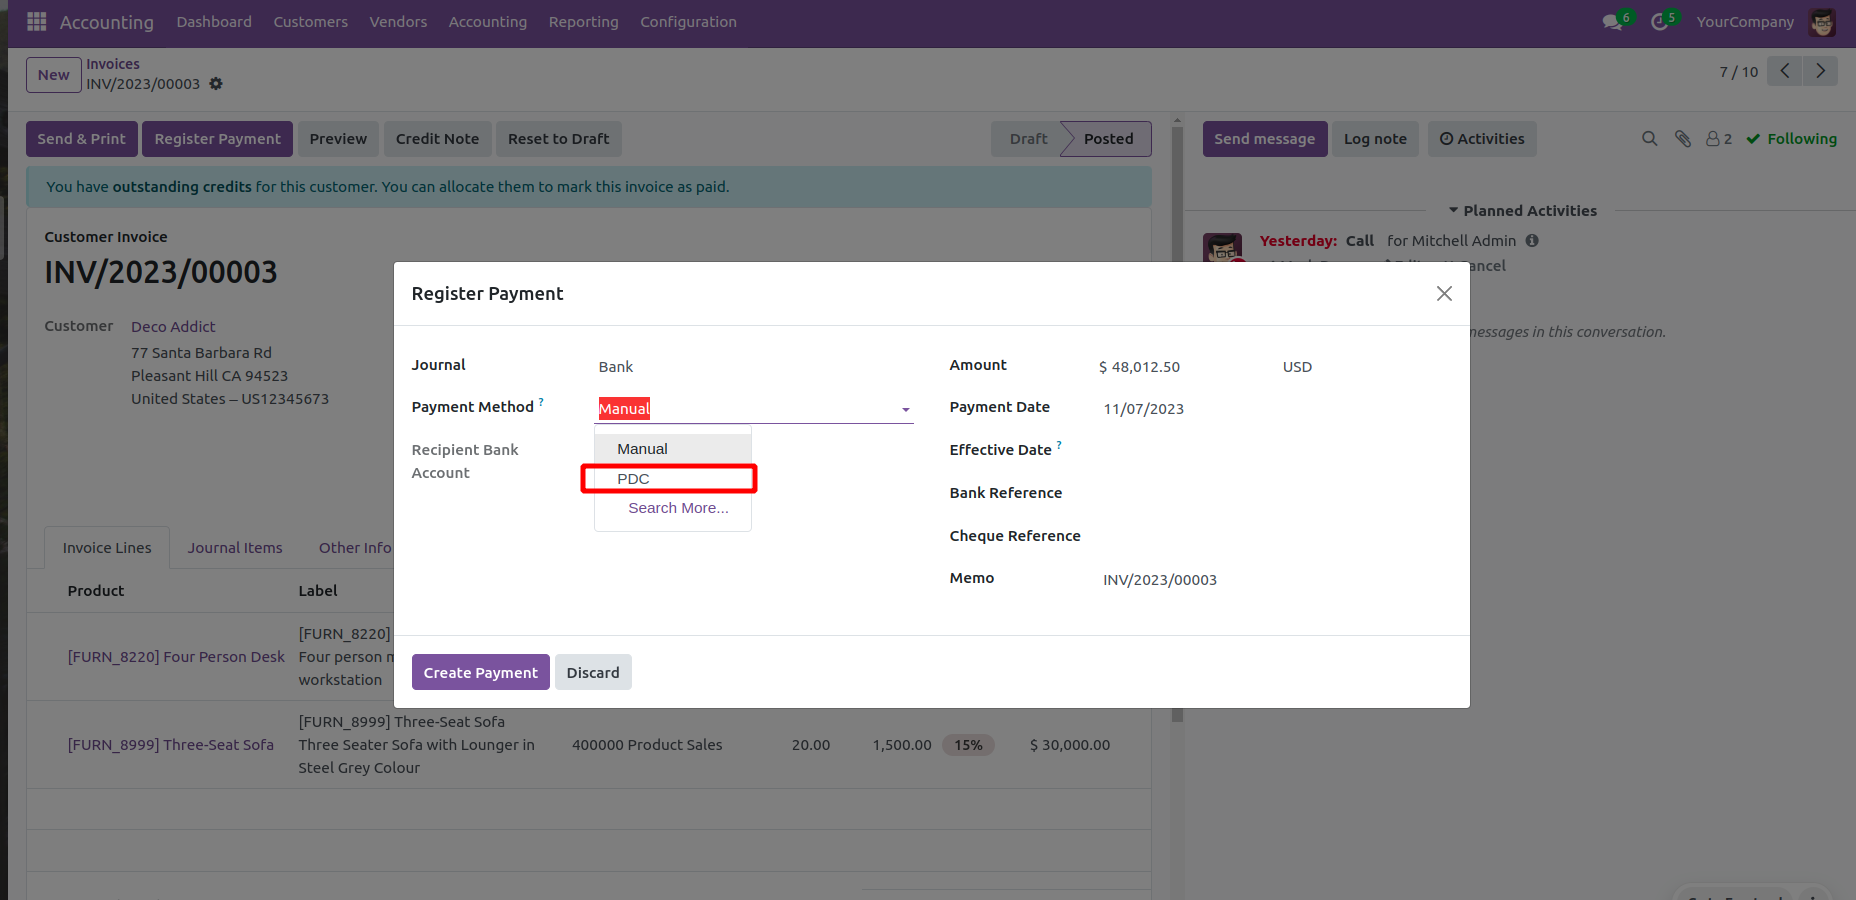Collapse the Planned Activities section
1856x900 pixels.
tap(1522, 211)
